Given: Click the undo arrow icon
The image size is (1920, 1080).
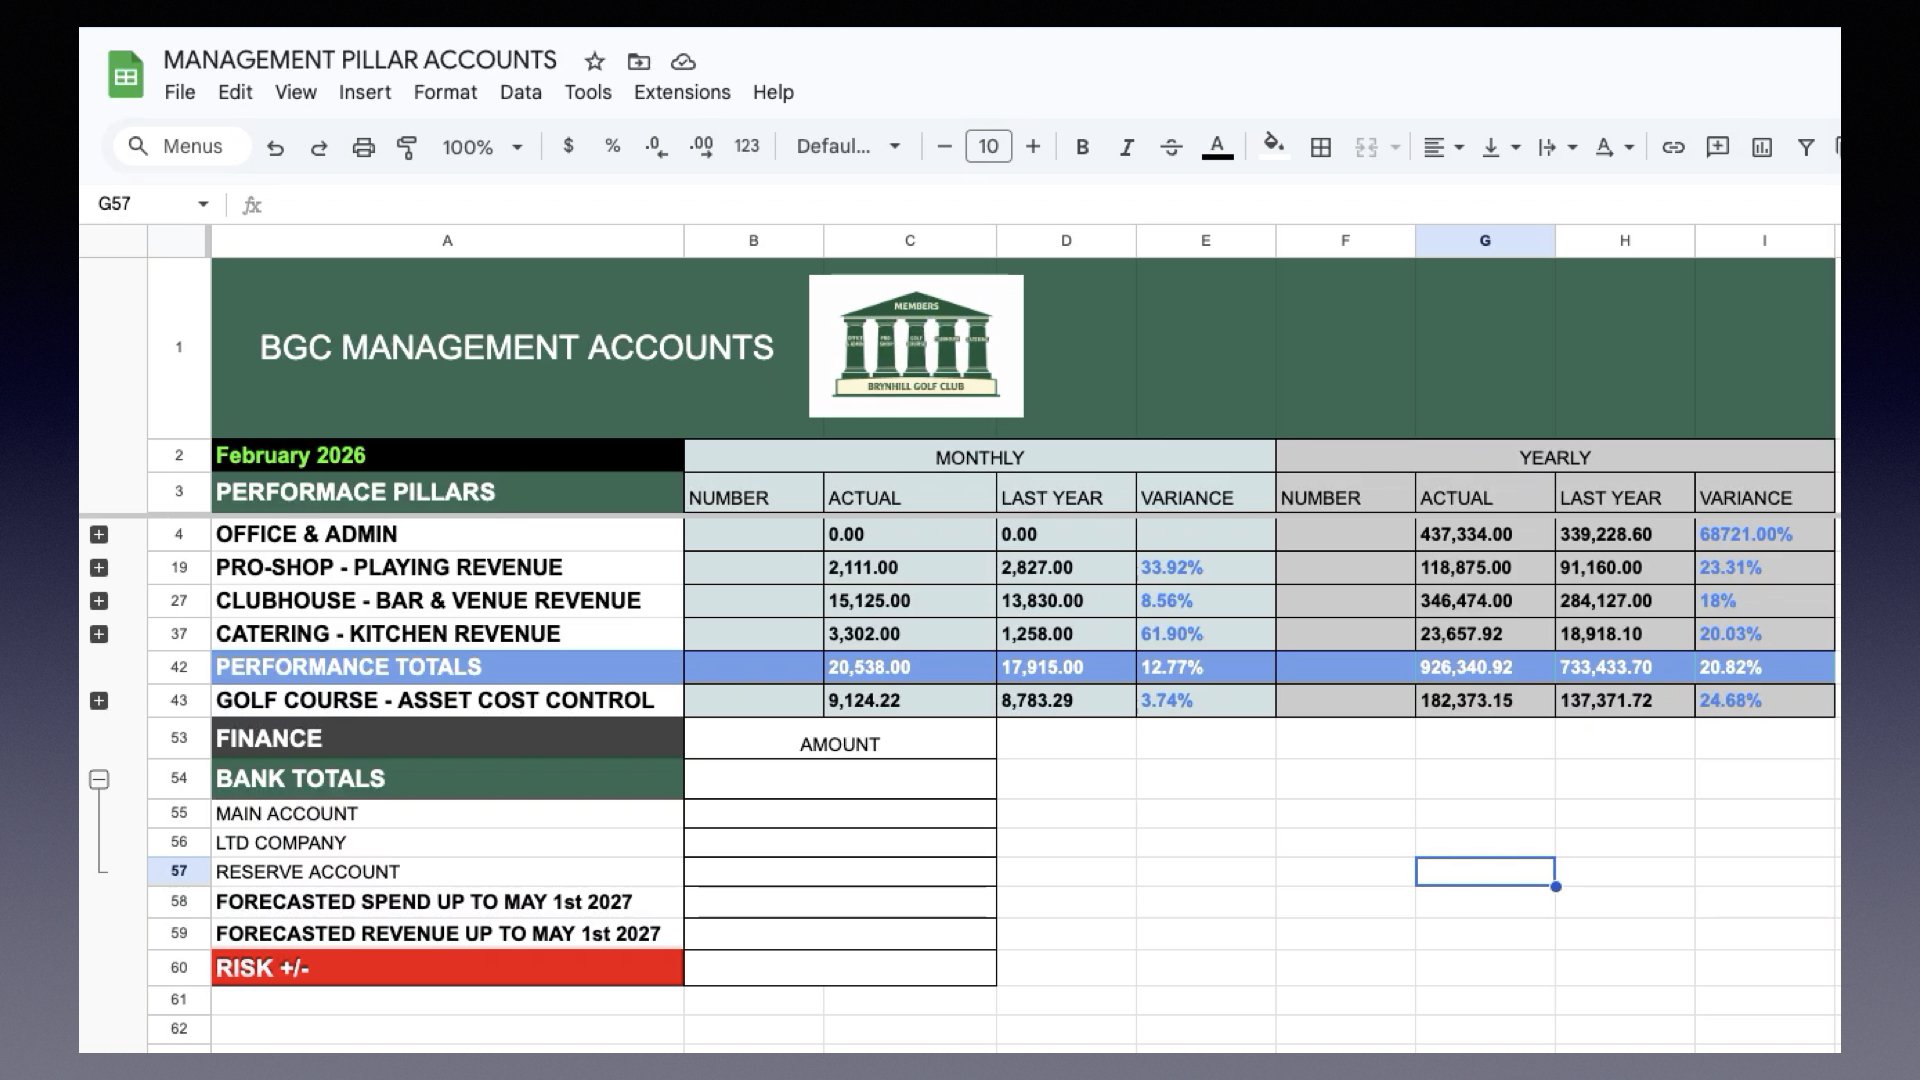Looking at the screenshot, I should pyautogui.click(x=275, y=148).
